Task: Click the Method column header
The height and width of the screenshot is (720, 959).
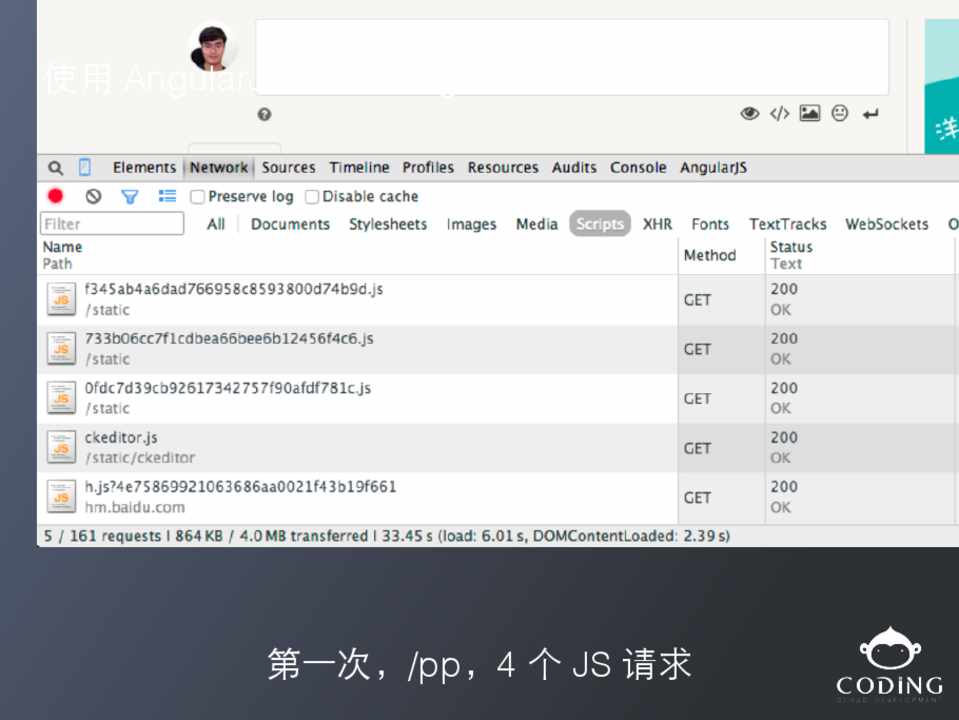Action: click(709, 255)
